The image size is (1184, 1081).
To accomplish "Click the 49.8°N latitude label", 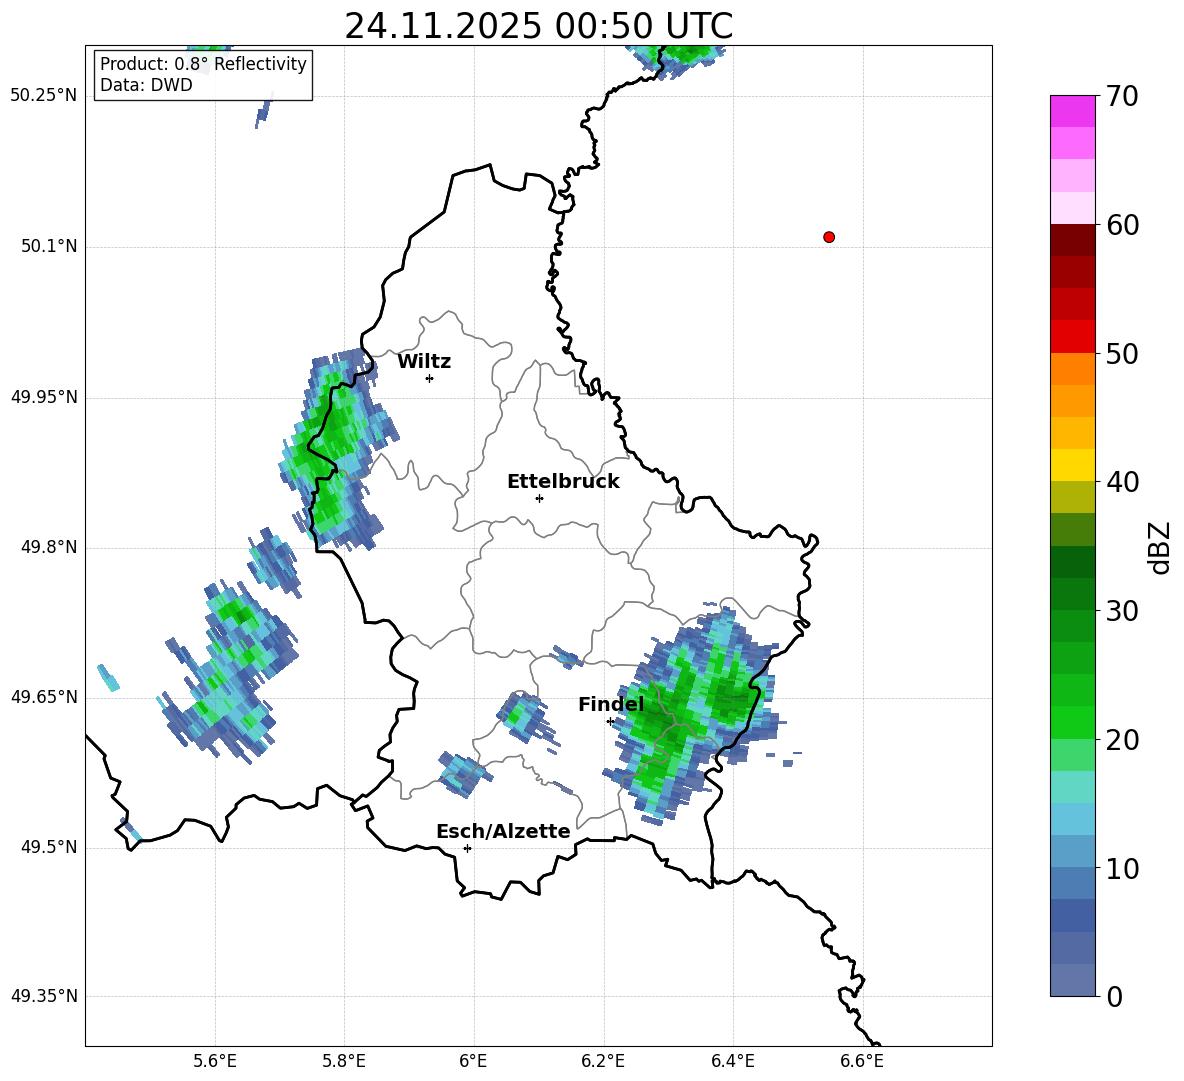I will point(50,547).
